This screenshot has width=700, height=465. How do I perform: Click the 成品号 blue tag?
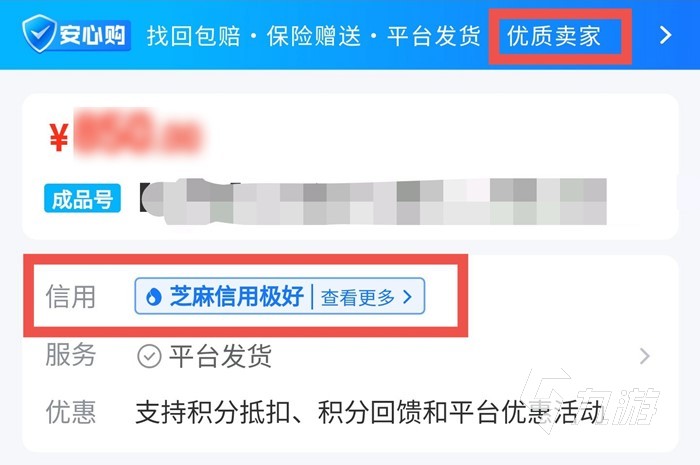pos(82,199)
